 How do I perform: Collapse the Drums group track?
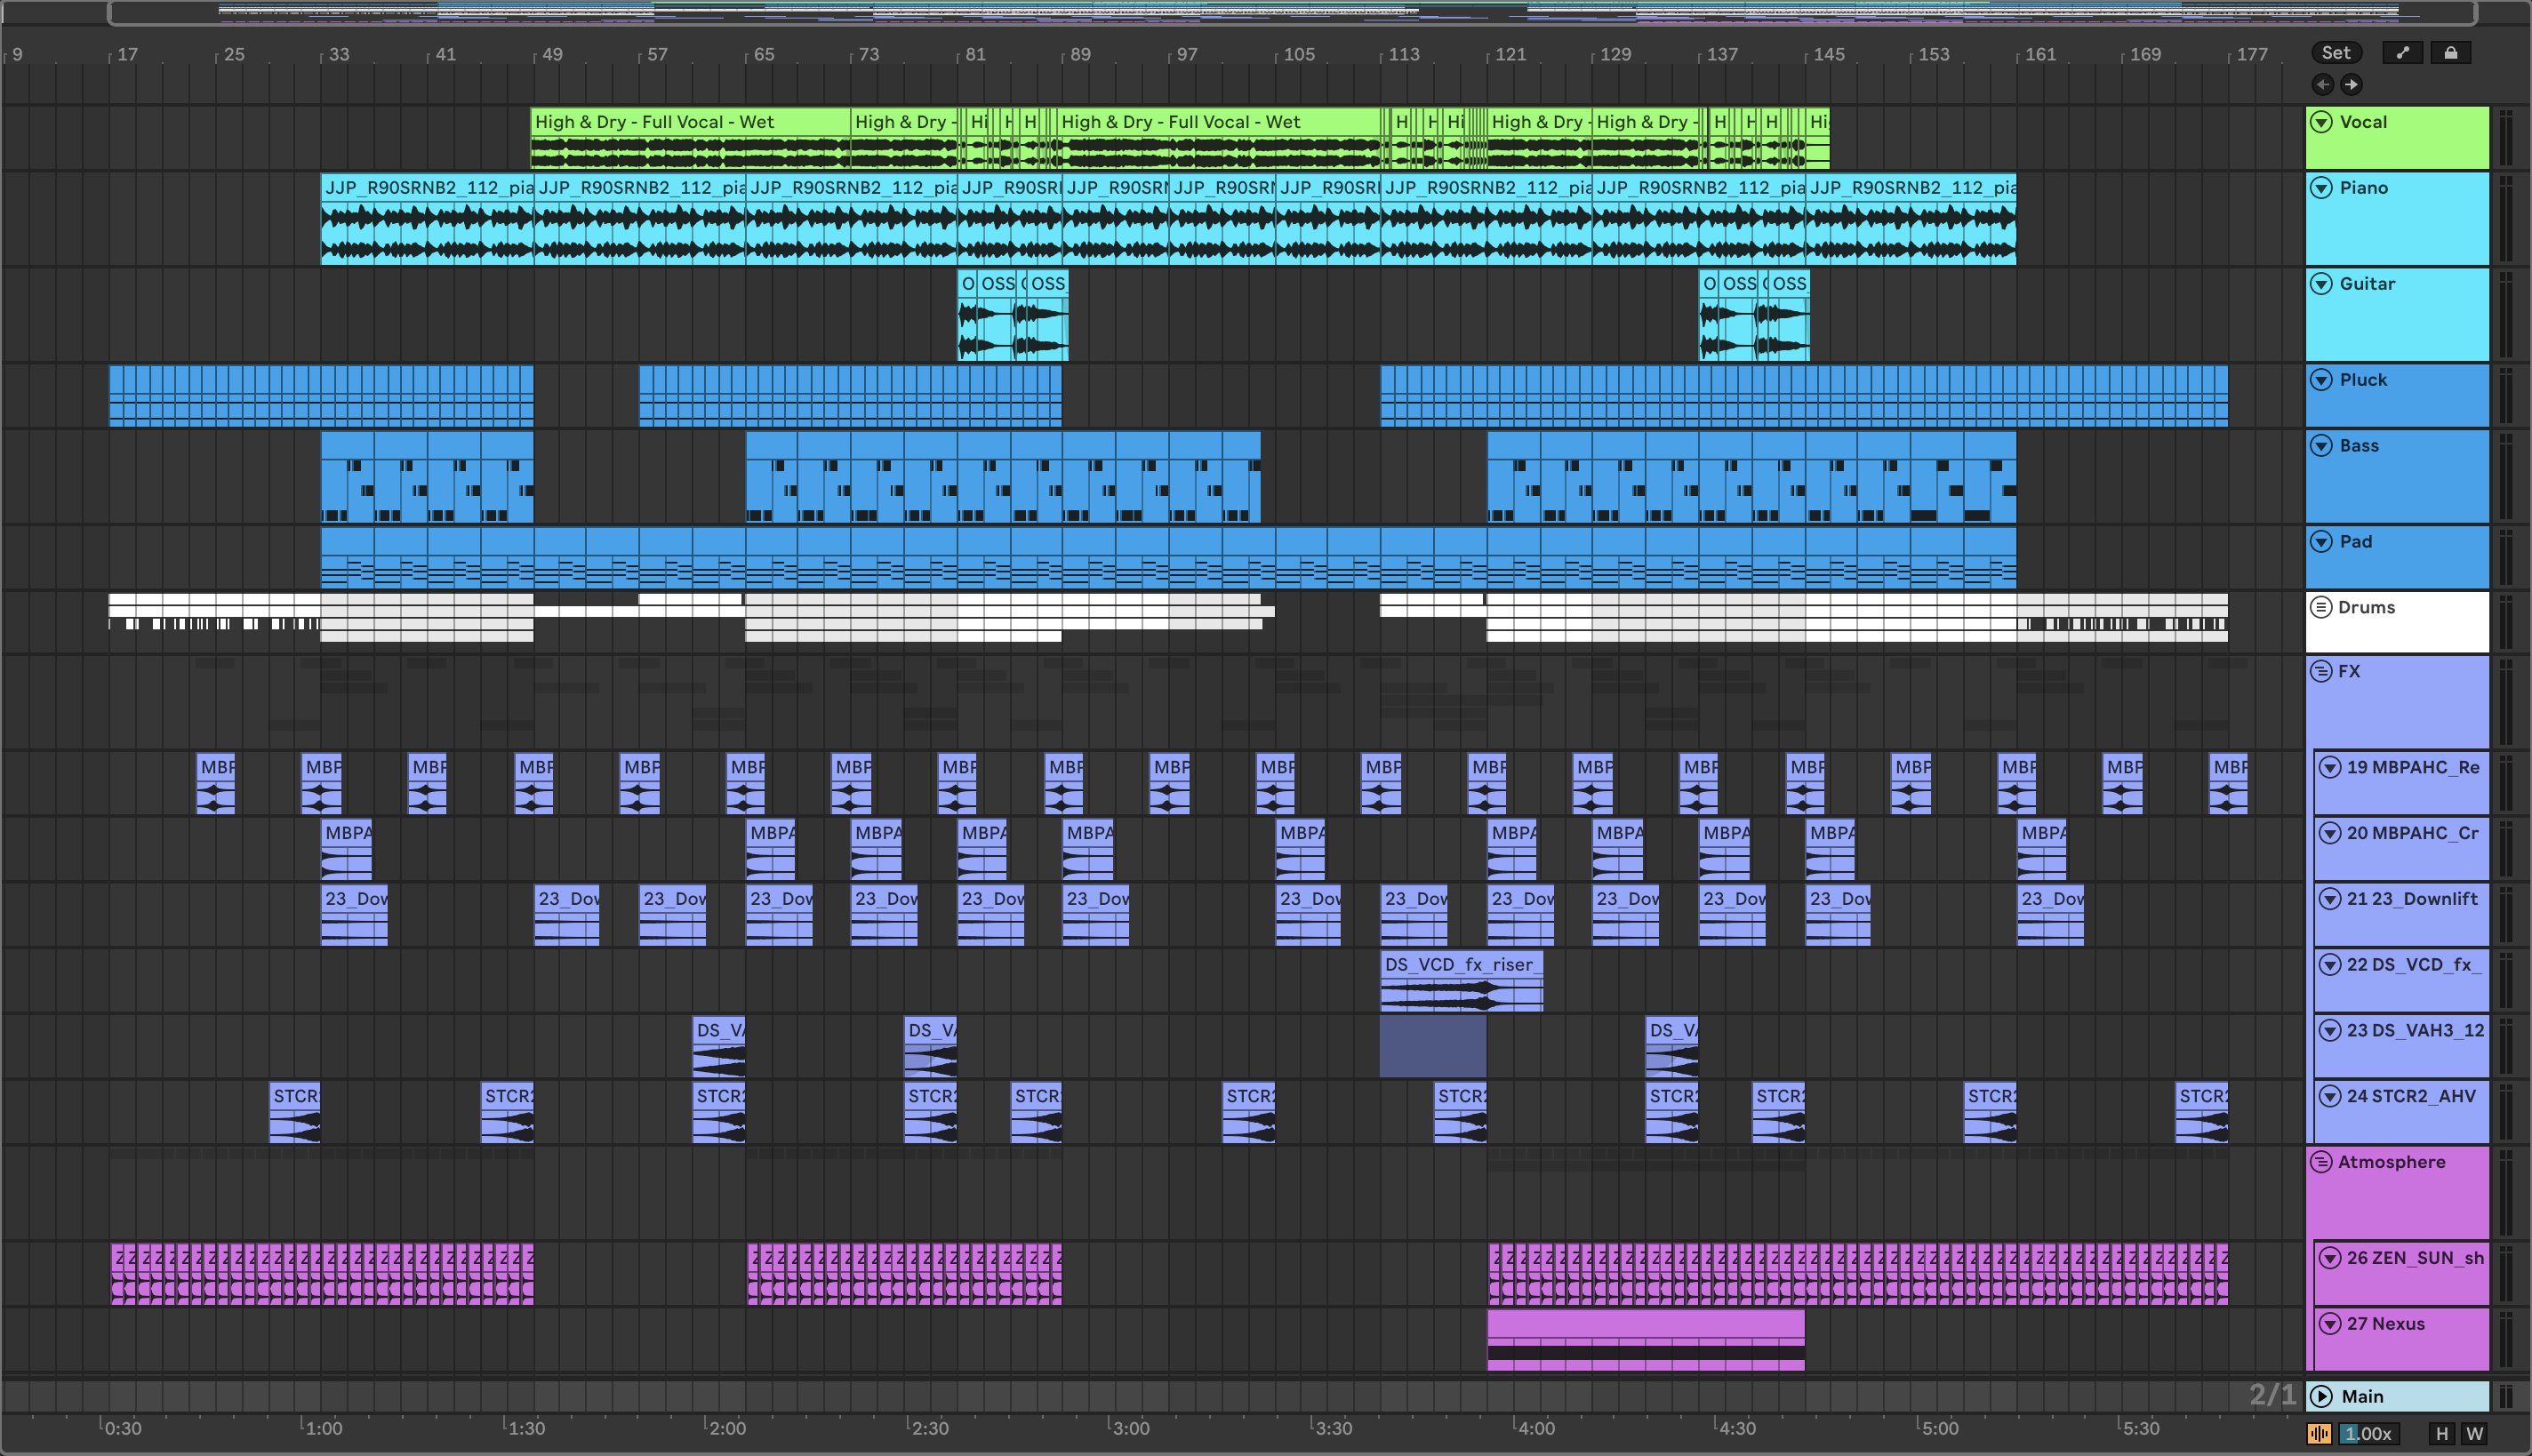click(2321, 607)
